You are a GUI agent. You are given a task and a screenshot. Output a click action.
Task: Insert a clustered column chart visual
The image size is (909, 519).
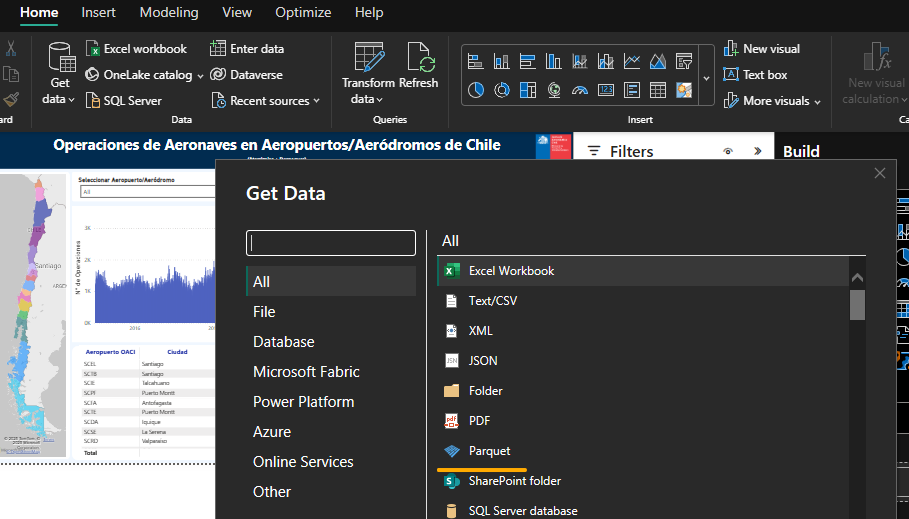pyautogui.click(x=554, y=61)
